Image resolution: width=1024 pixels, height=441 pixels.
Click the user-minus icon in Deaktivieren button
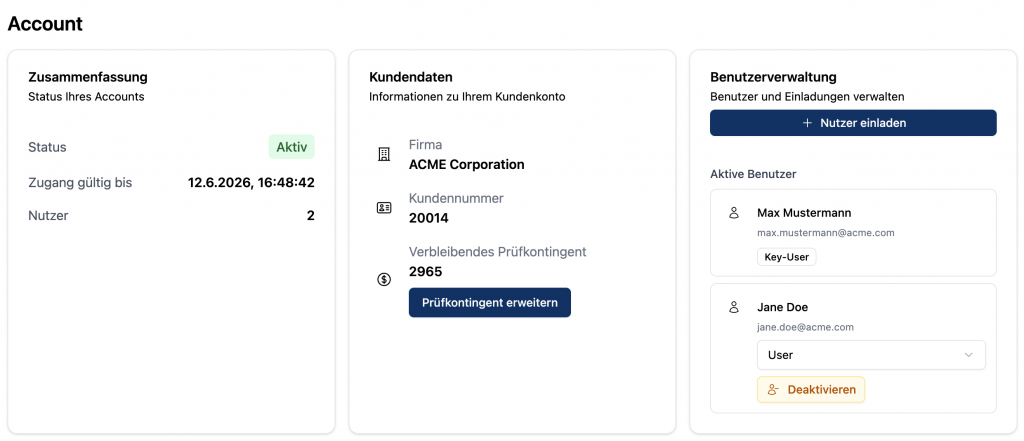coord(772,390)
